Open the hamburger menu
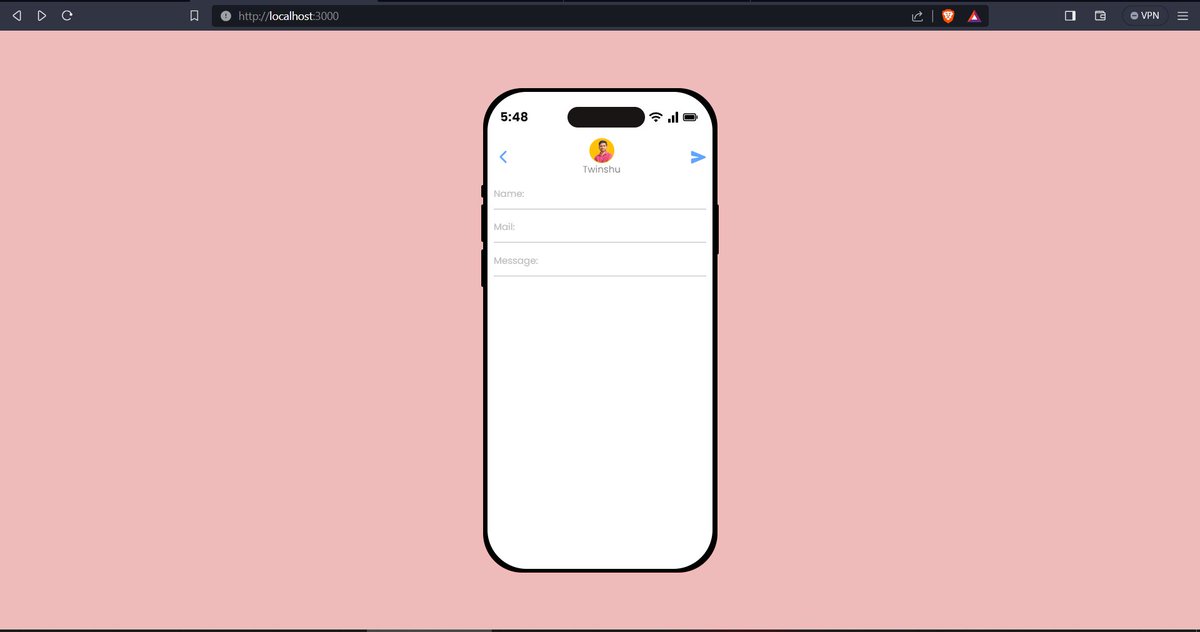 (x=1182, y=15)
